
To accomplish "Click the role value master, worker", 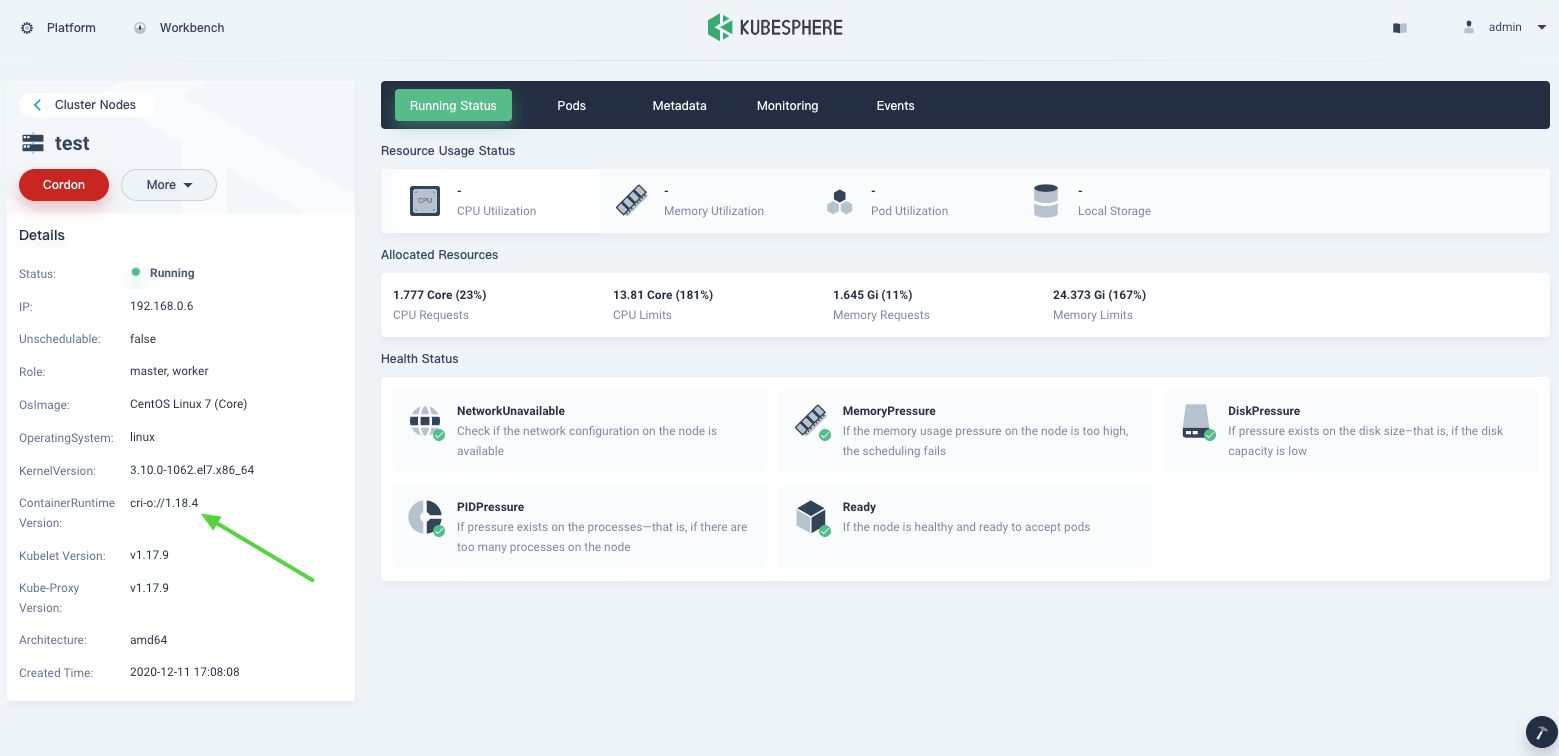I will pyautogui.click(x=169, y=371).
